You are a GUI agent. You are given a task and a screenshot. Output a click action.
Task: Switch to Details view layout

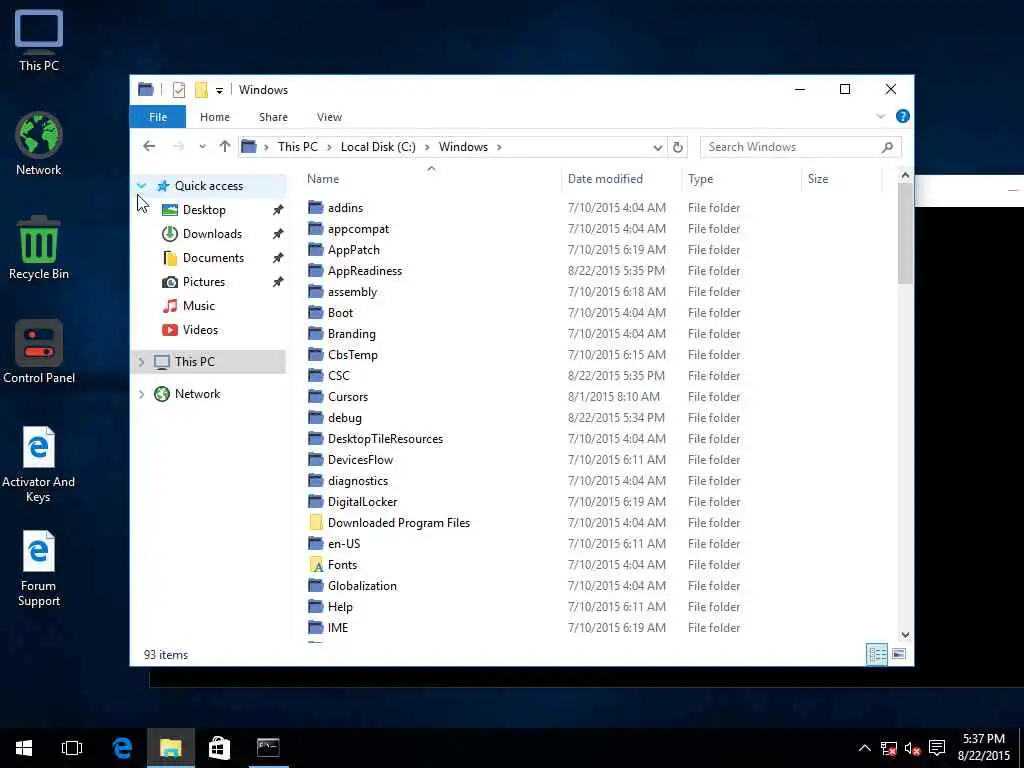[876, 654]
